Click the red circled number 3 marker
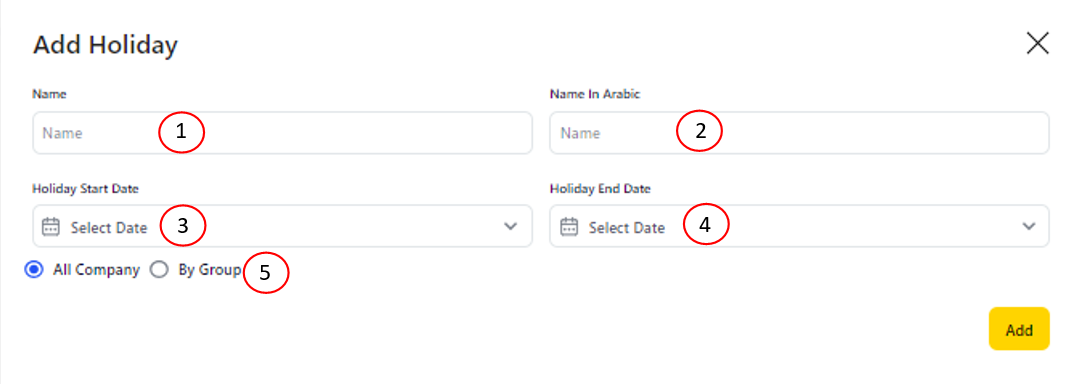 [183, 226]
